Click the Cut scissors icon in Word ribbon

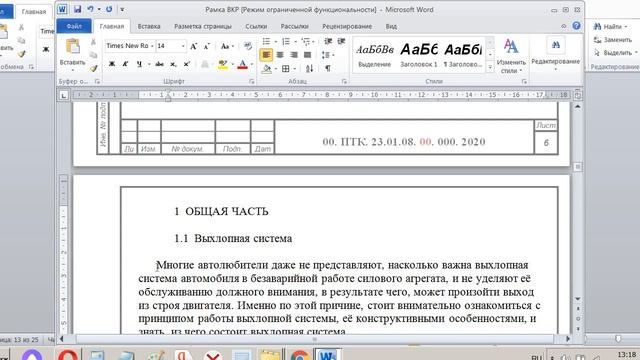click(93, 42)
